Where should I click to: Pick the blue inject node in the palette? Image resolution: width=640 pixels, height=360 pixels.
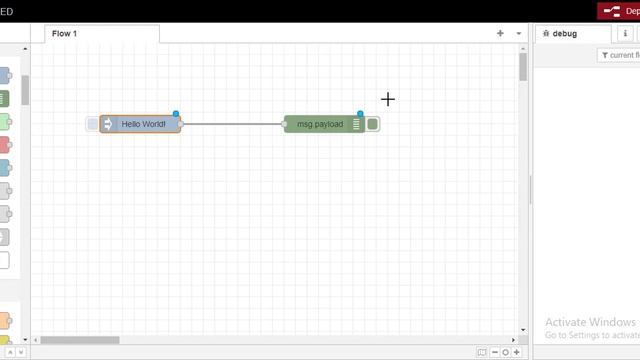(x=5, y=76)
